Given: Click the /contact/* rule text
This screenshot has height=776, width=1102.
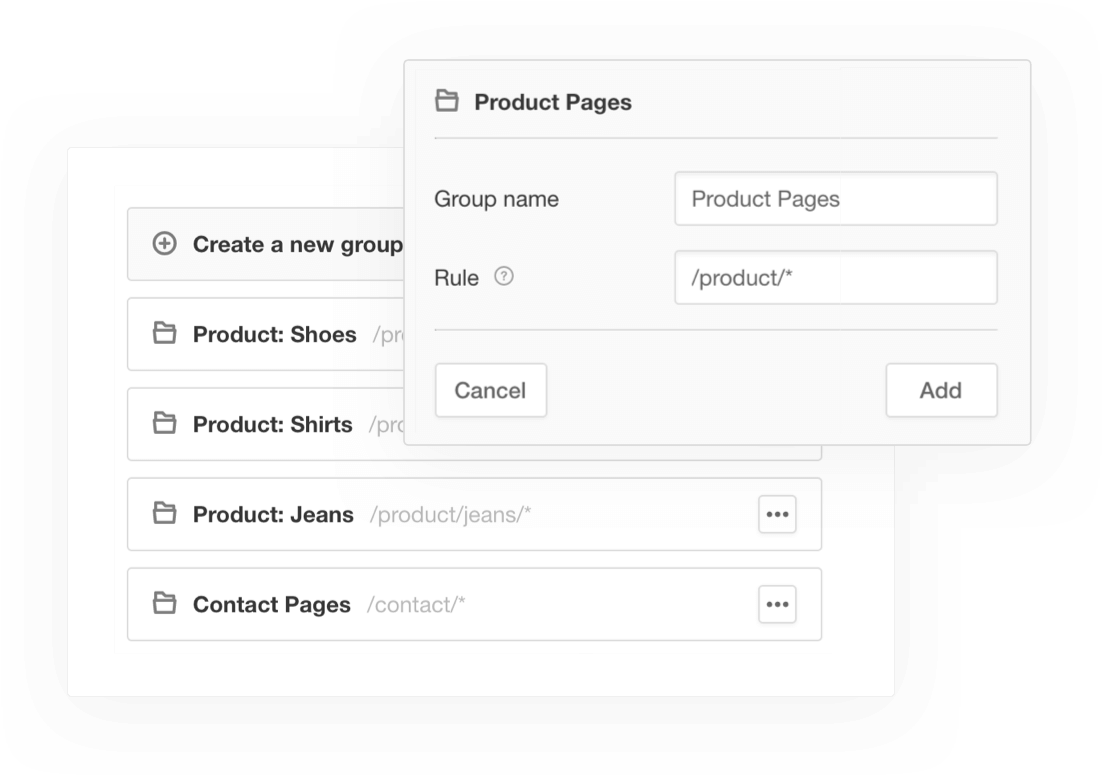Looking at the screenshot, I should click(416, 605).
